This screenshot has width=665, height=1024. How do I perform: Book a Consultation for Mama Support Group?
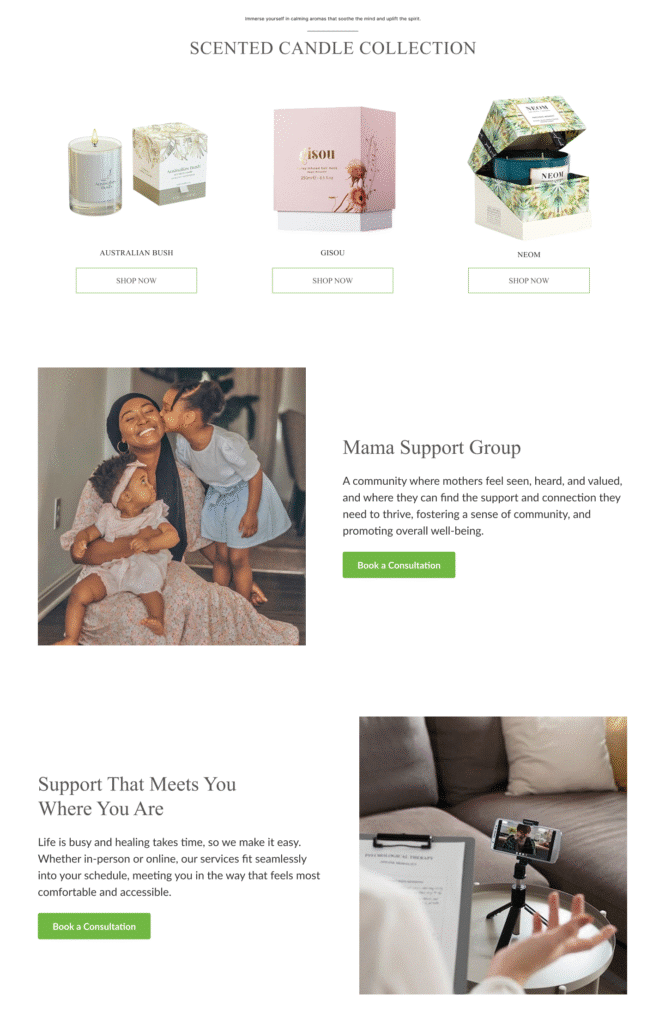(x=398, y=565)
